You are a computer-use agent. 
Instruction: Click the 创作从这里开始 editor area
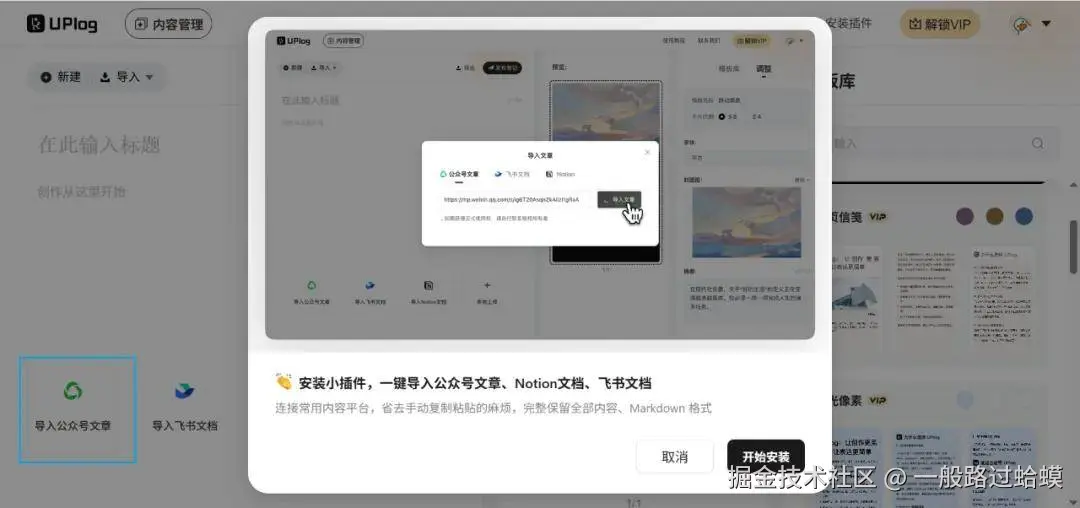point(81,191)
